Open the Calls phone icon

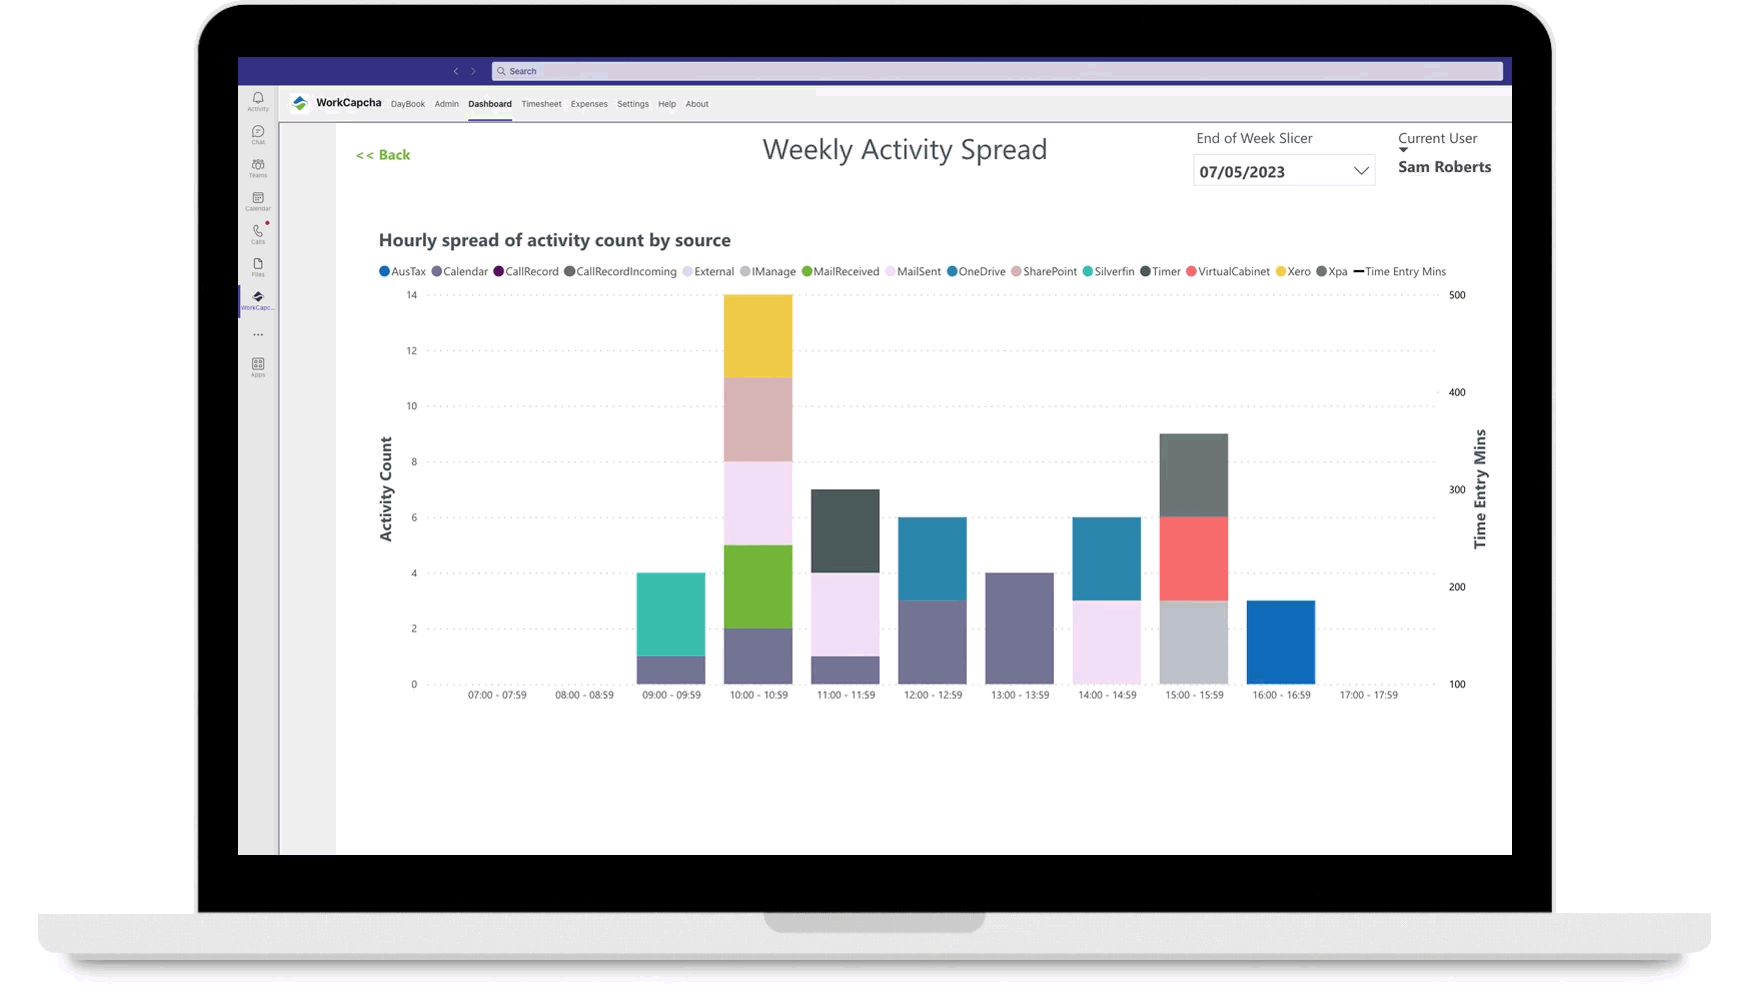[258, 233]
